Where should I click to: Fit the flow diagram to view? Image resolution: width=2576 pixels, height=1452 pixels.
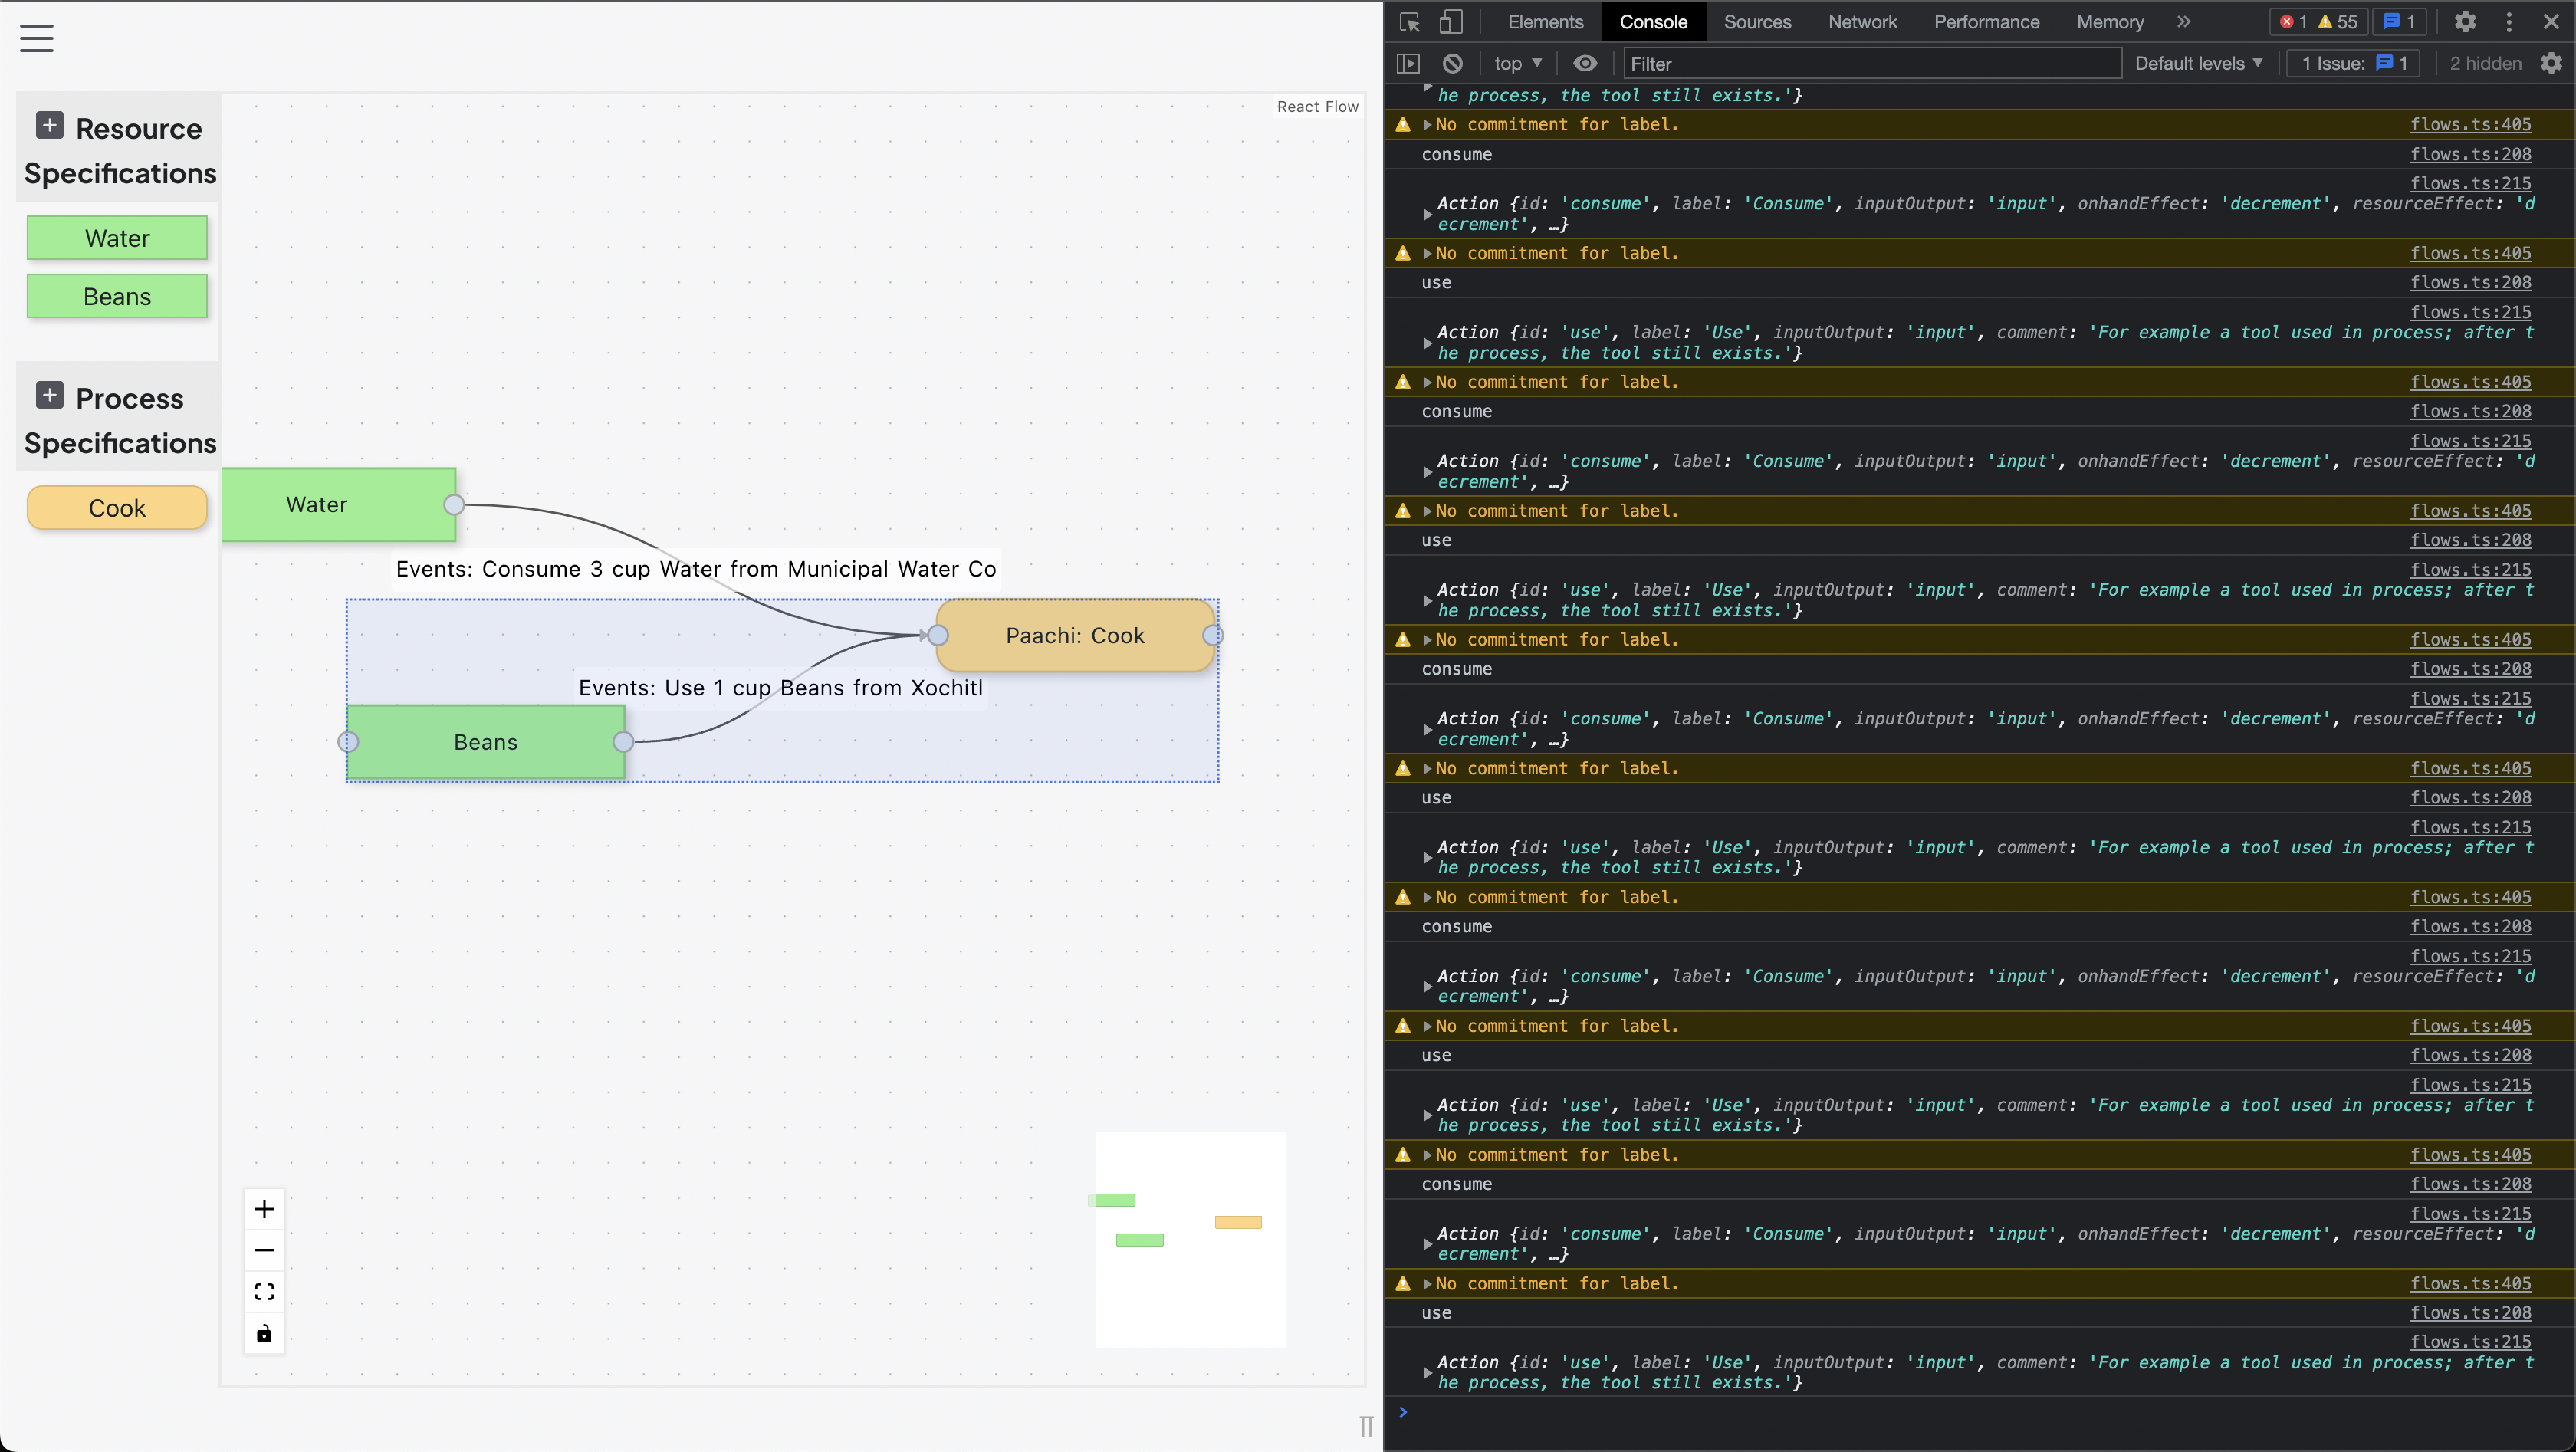264,1291
